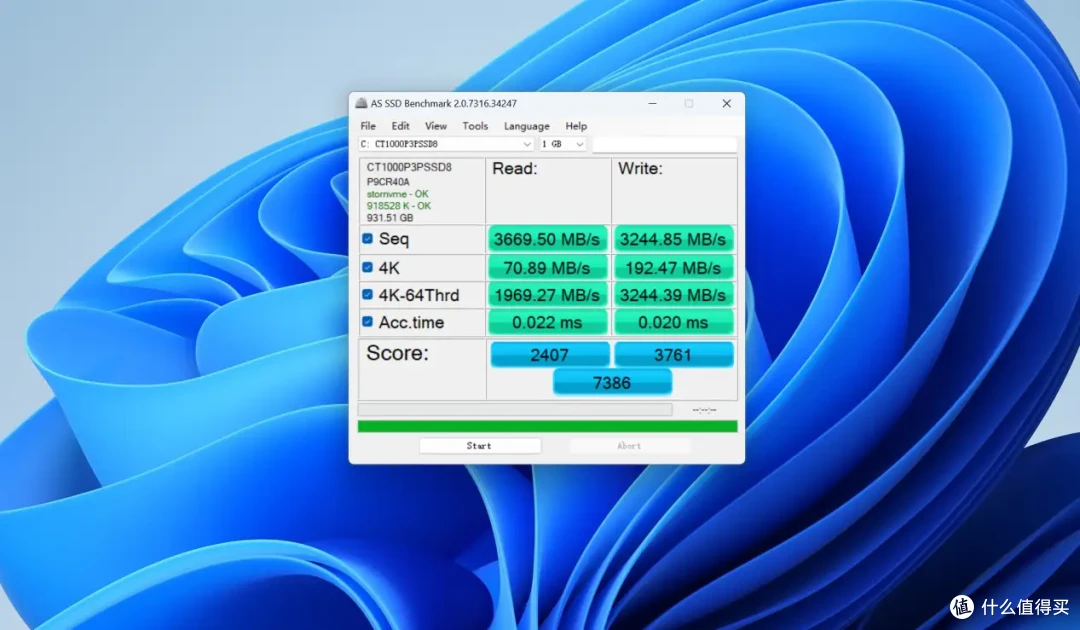Image resolution: width=1080 pixels, height=630 pixels.
Task: Click the total score 7386
Action: tap(612, 382)
